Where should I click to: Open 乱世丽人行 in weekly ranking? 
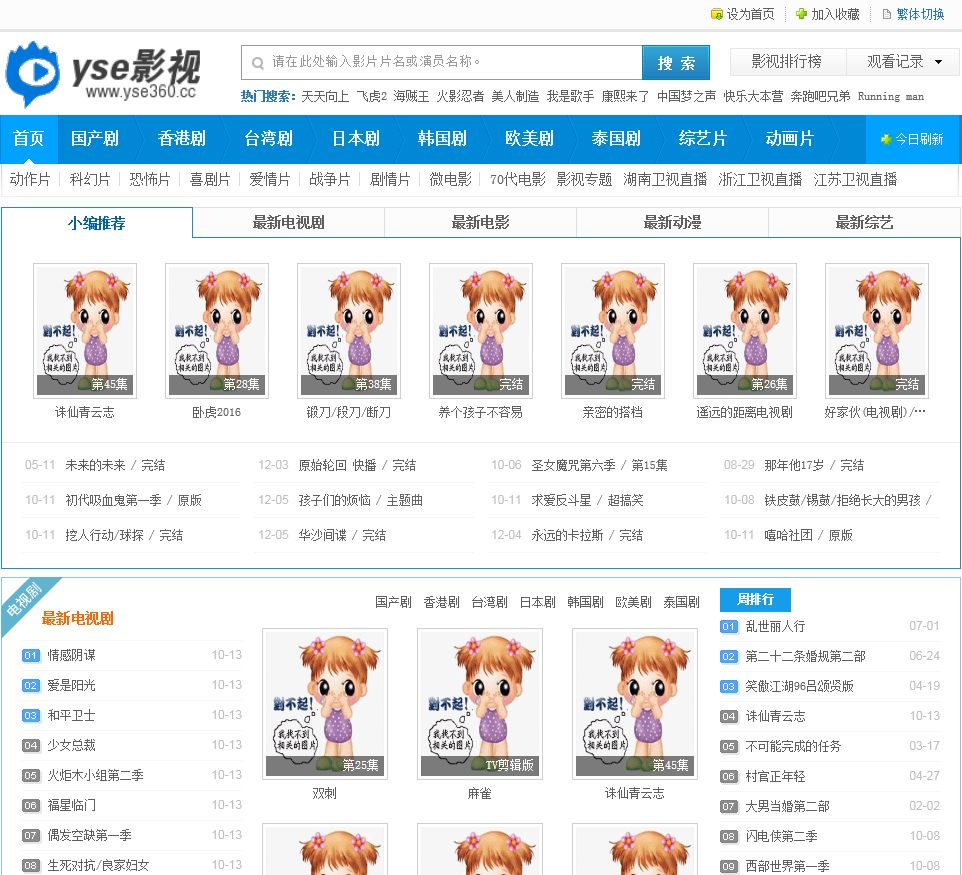(x=775, y=626)
